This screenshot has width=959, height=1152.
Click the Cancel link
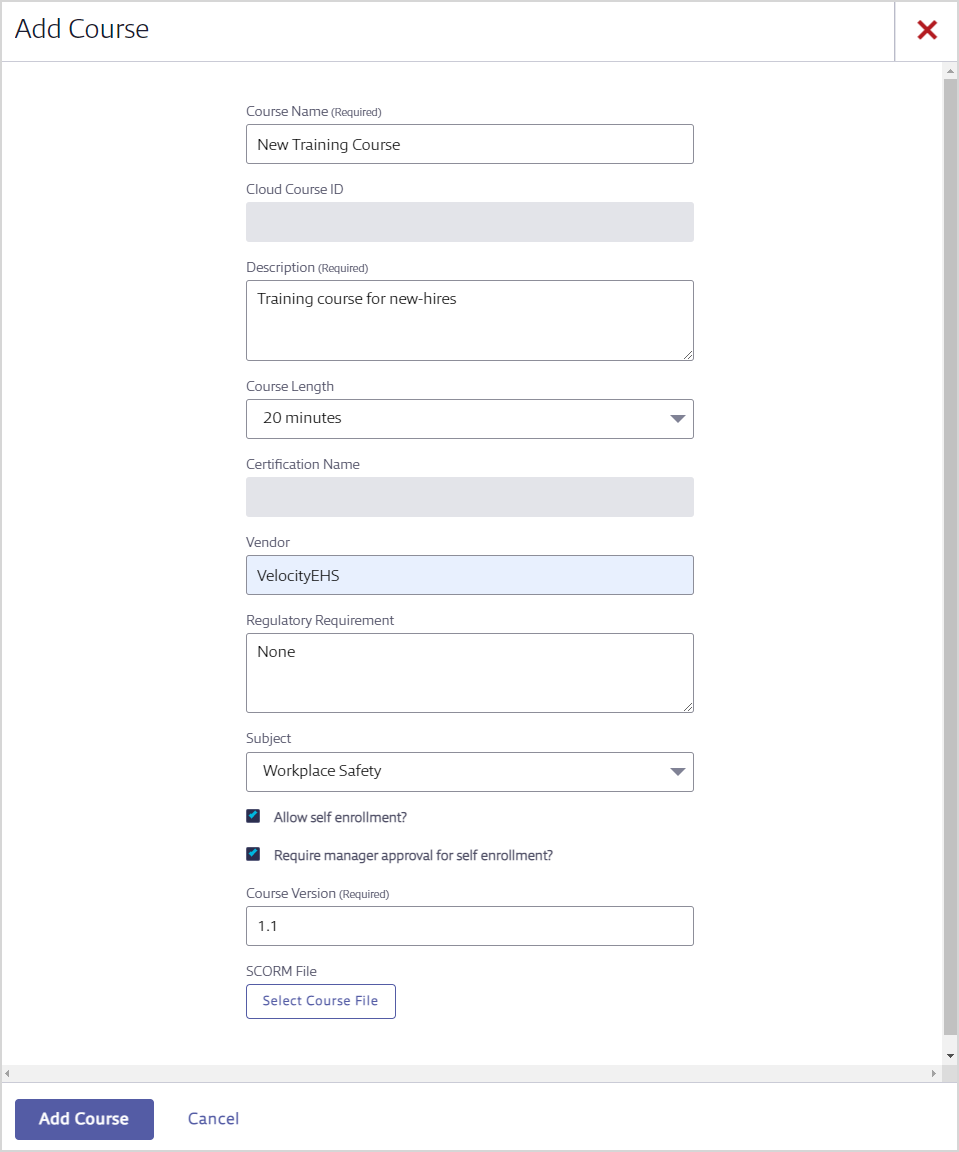(x=213, y=1119)
